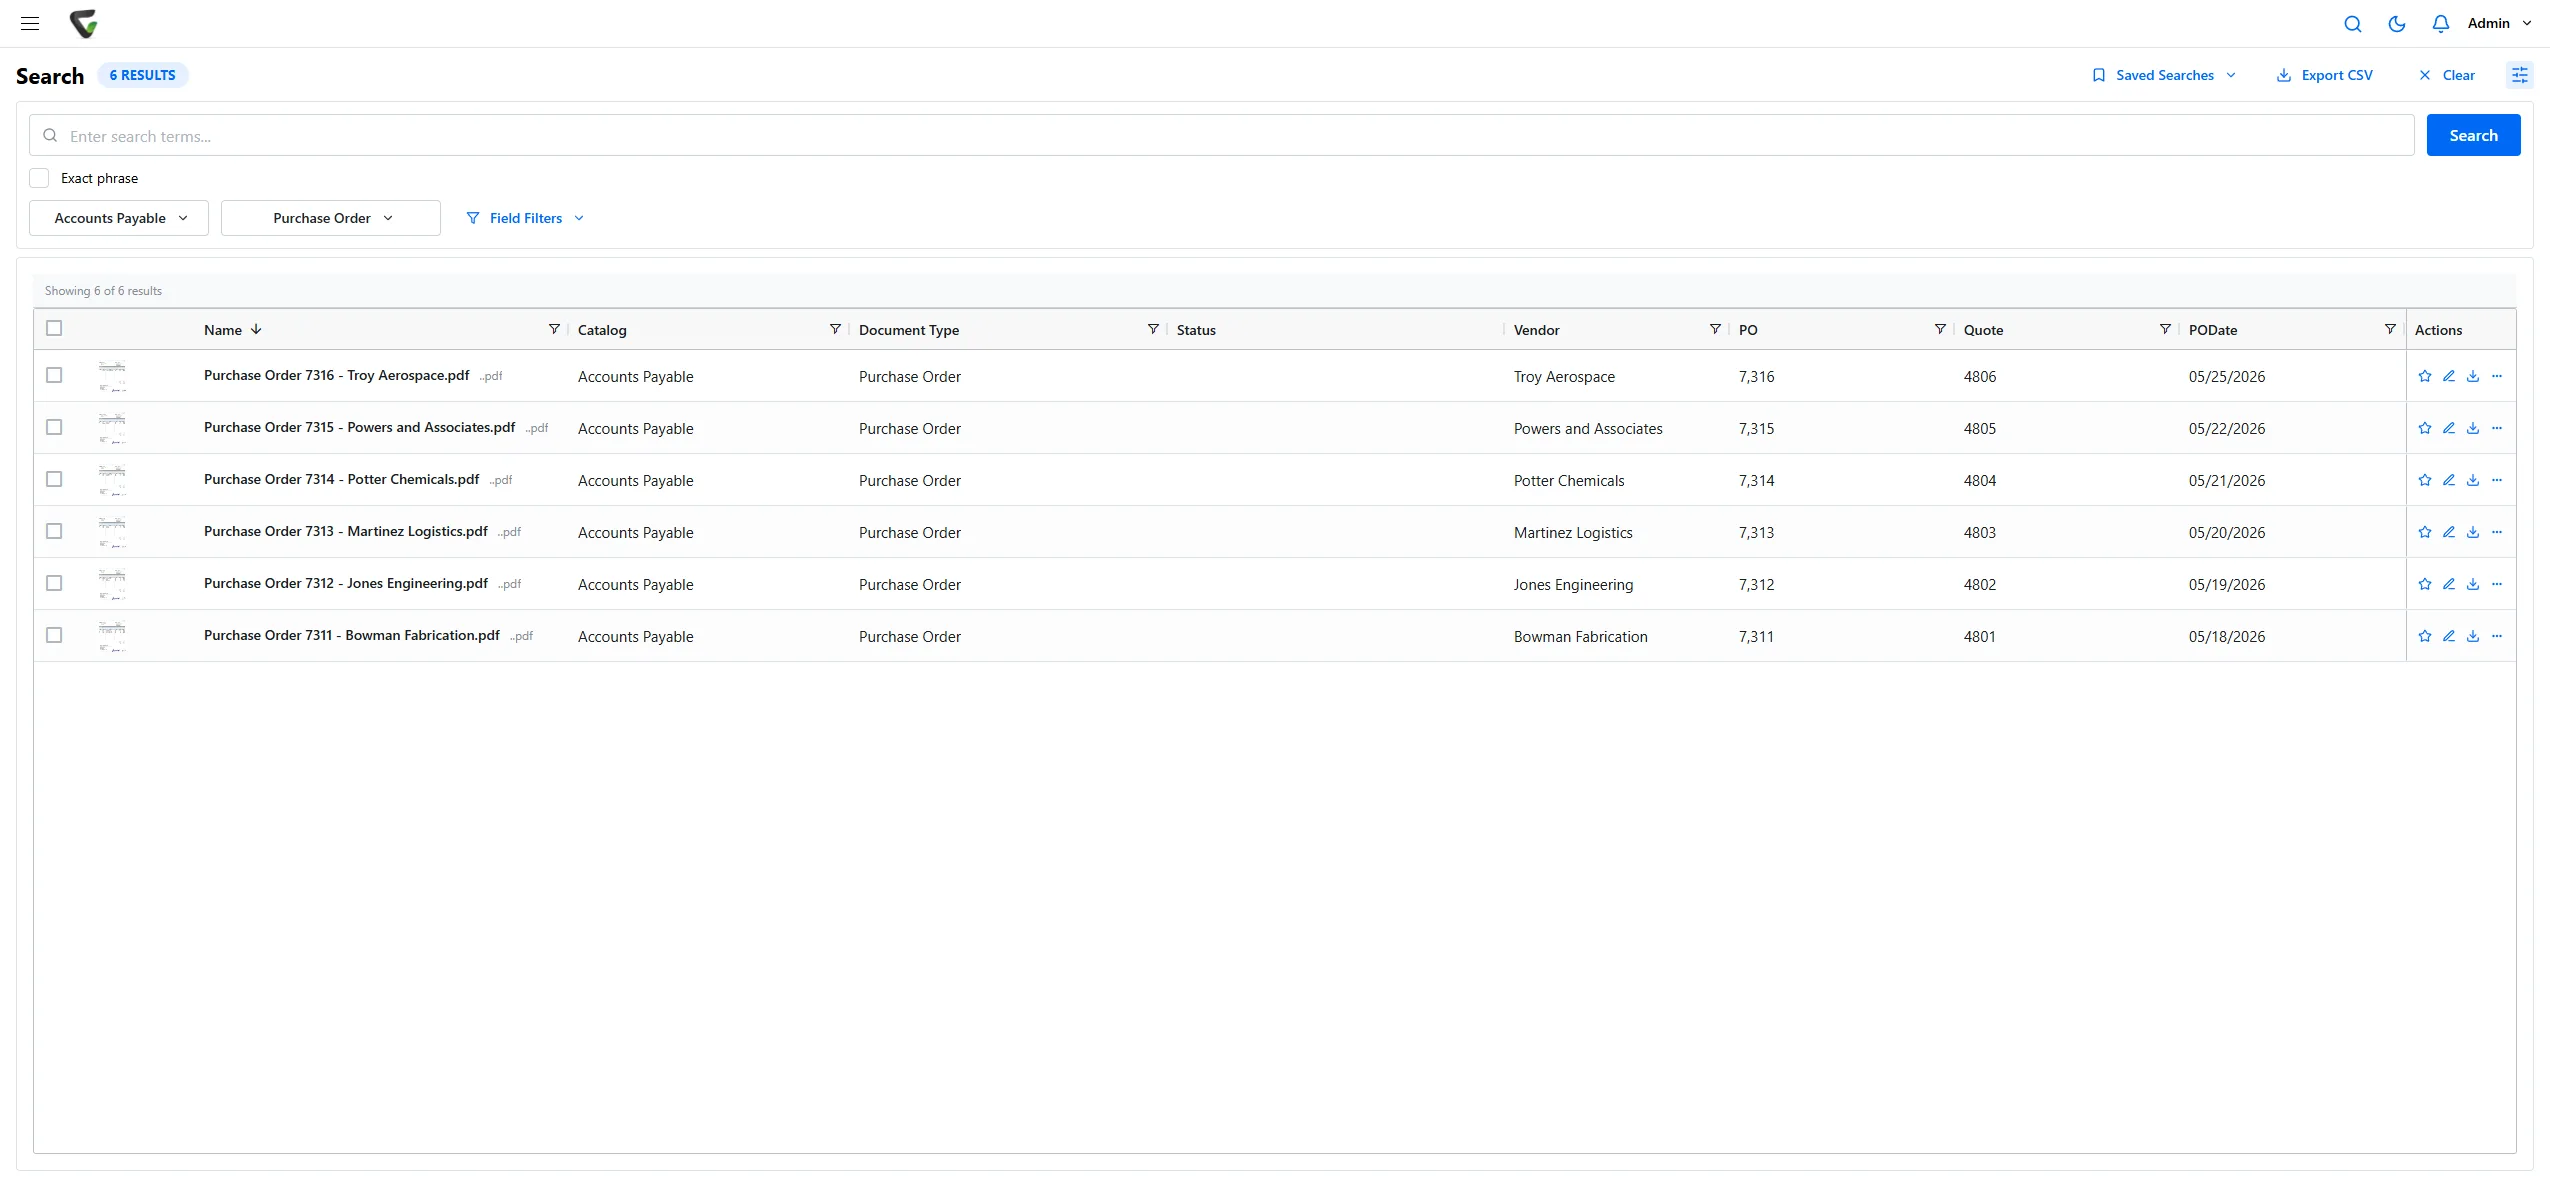Download Purchase Order 7313 file
The height and width of the screenshot is (1180, 2550).
tap(2473, 532)
